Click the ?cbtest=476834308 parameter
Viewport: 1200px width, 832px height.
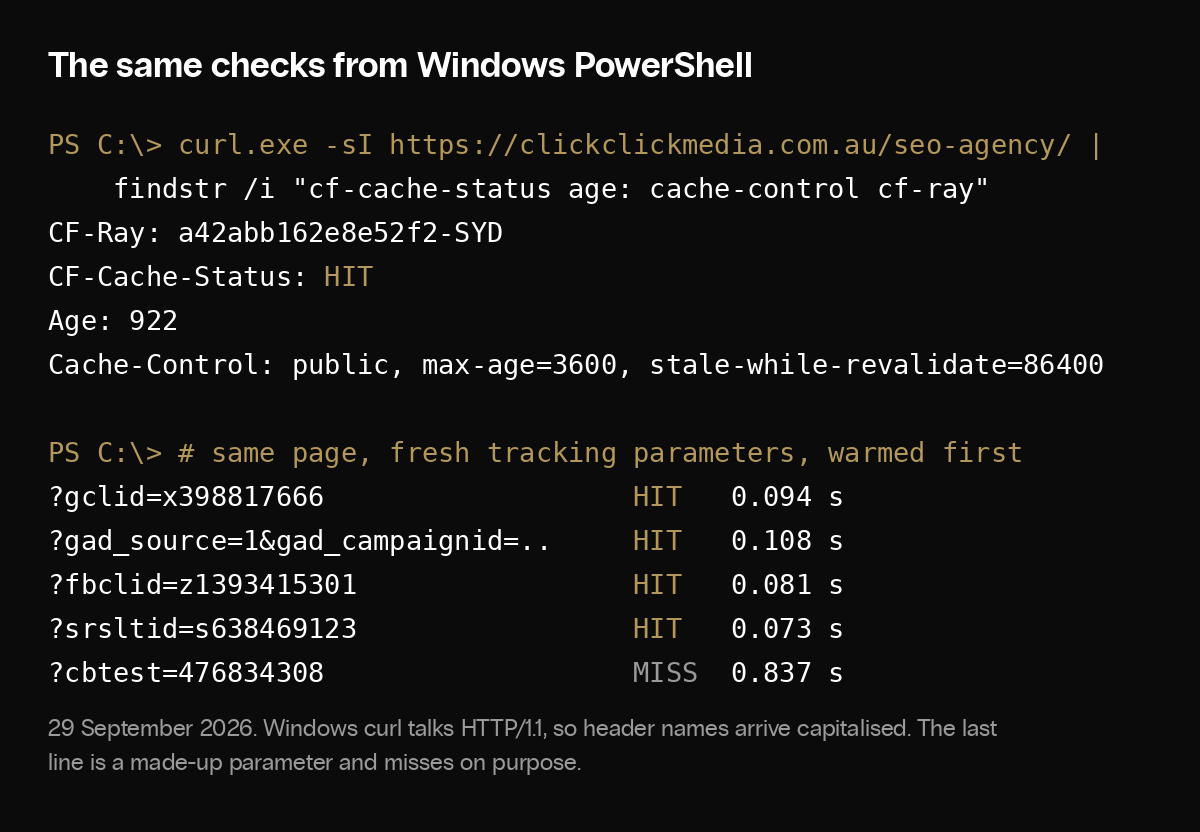point(186,673)
